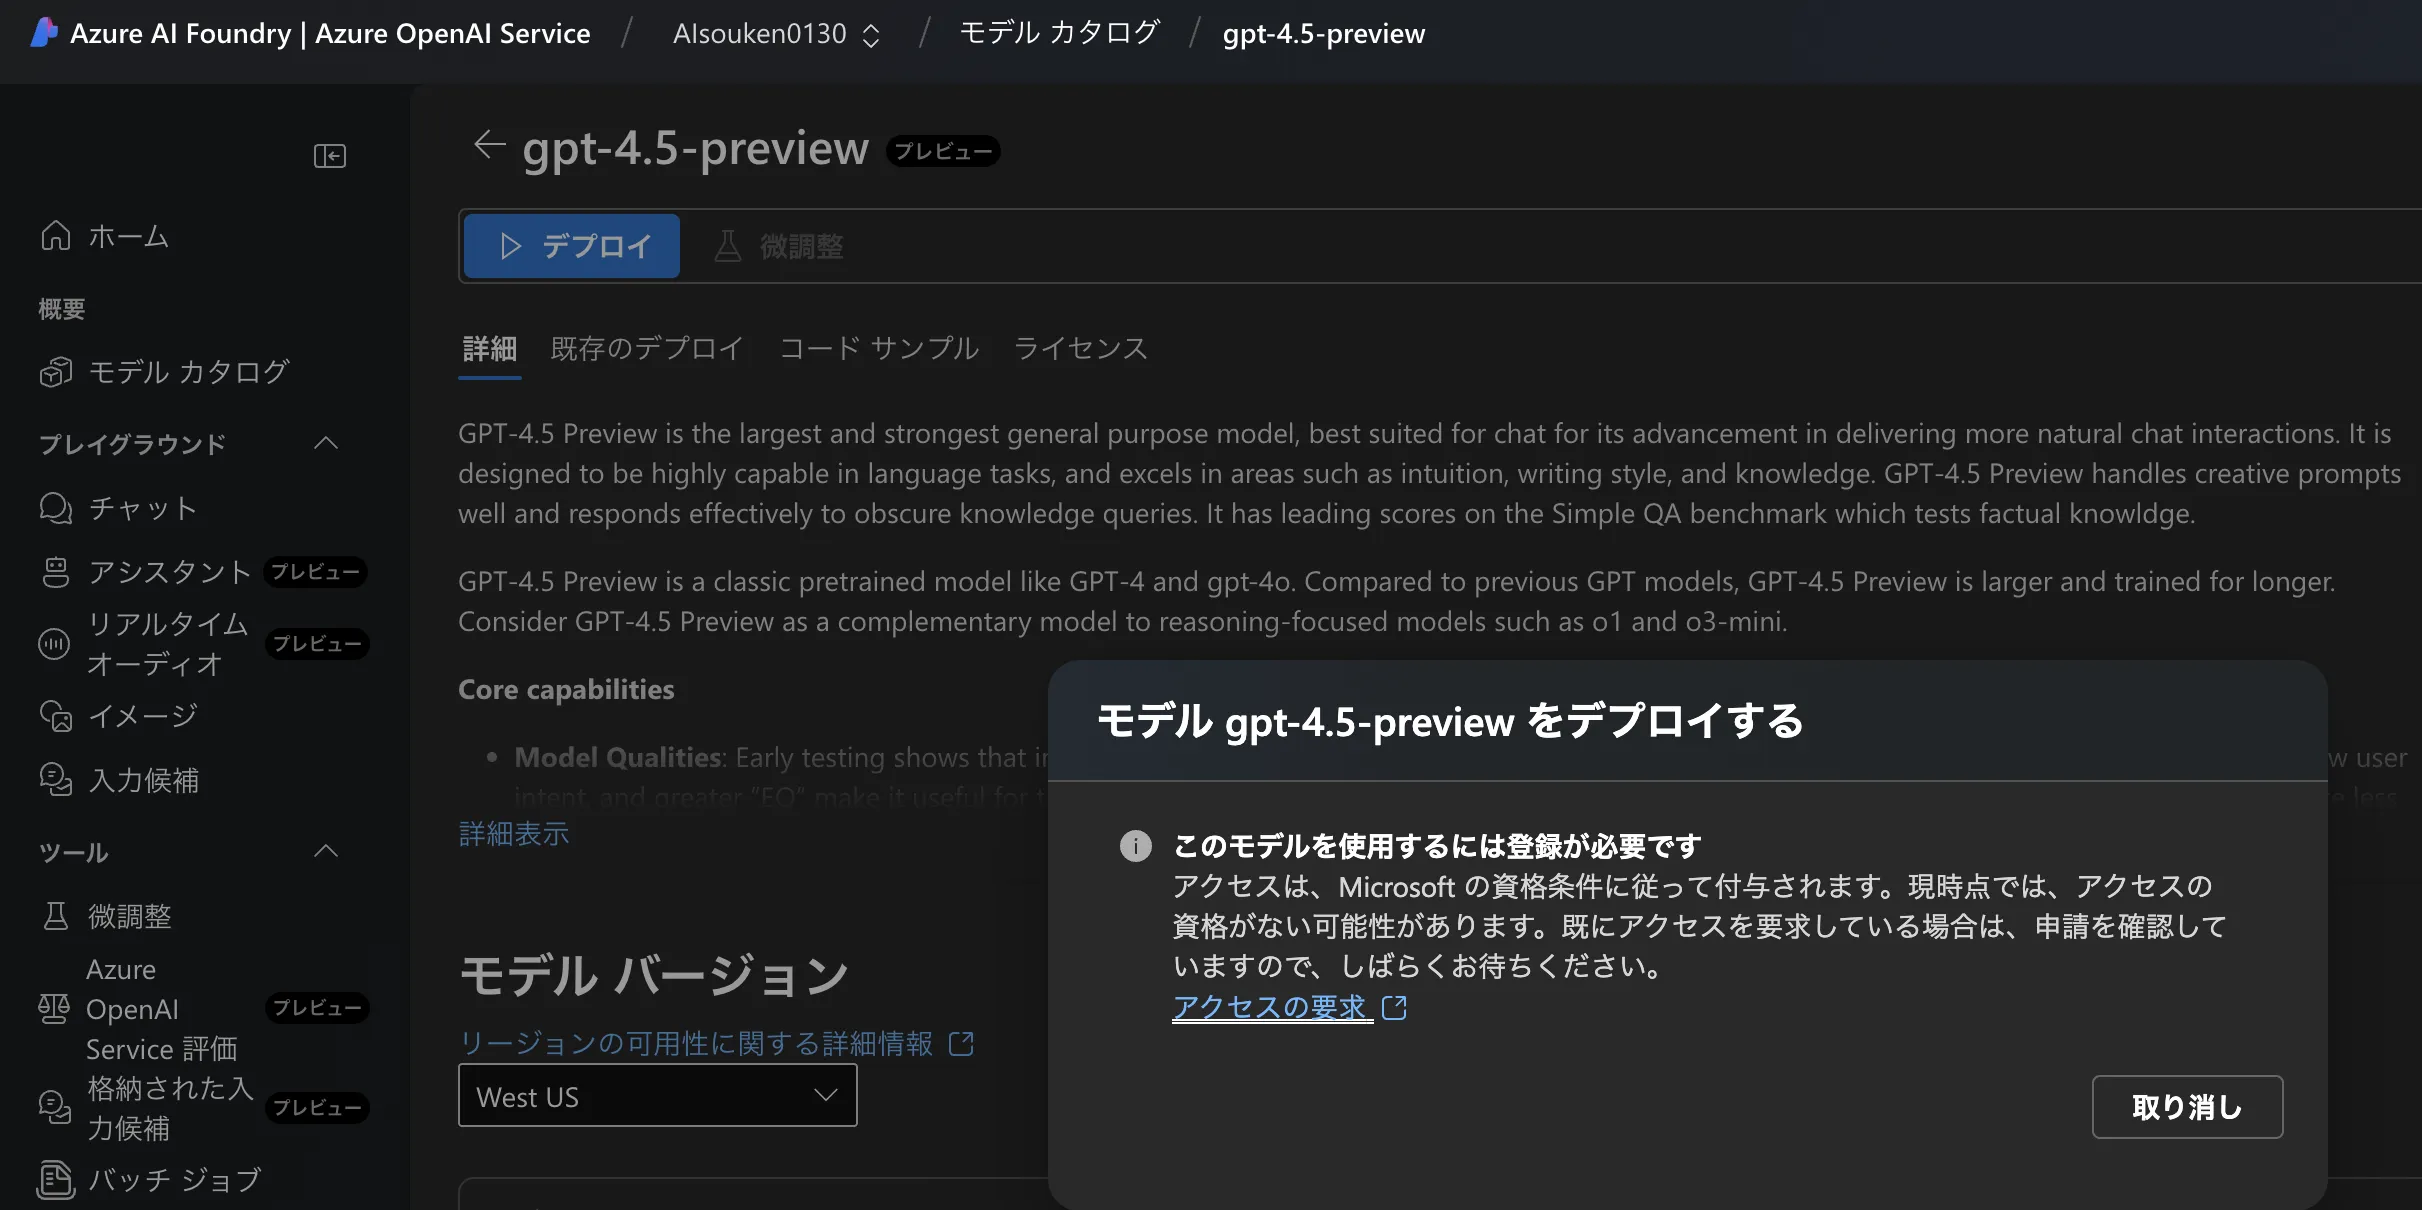2422x1210 pixels.
Task: Click the flask icon beside 微調整 in sidebar
Action: 56,916
